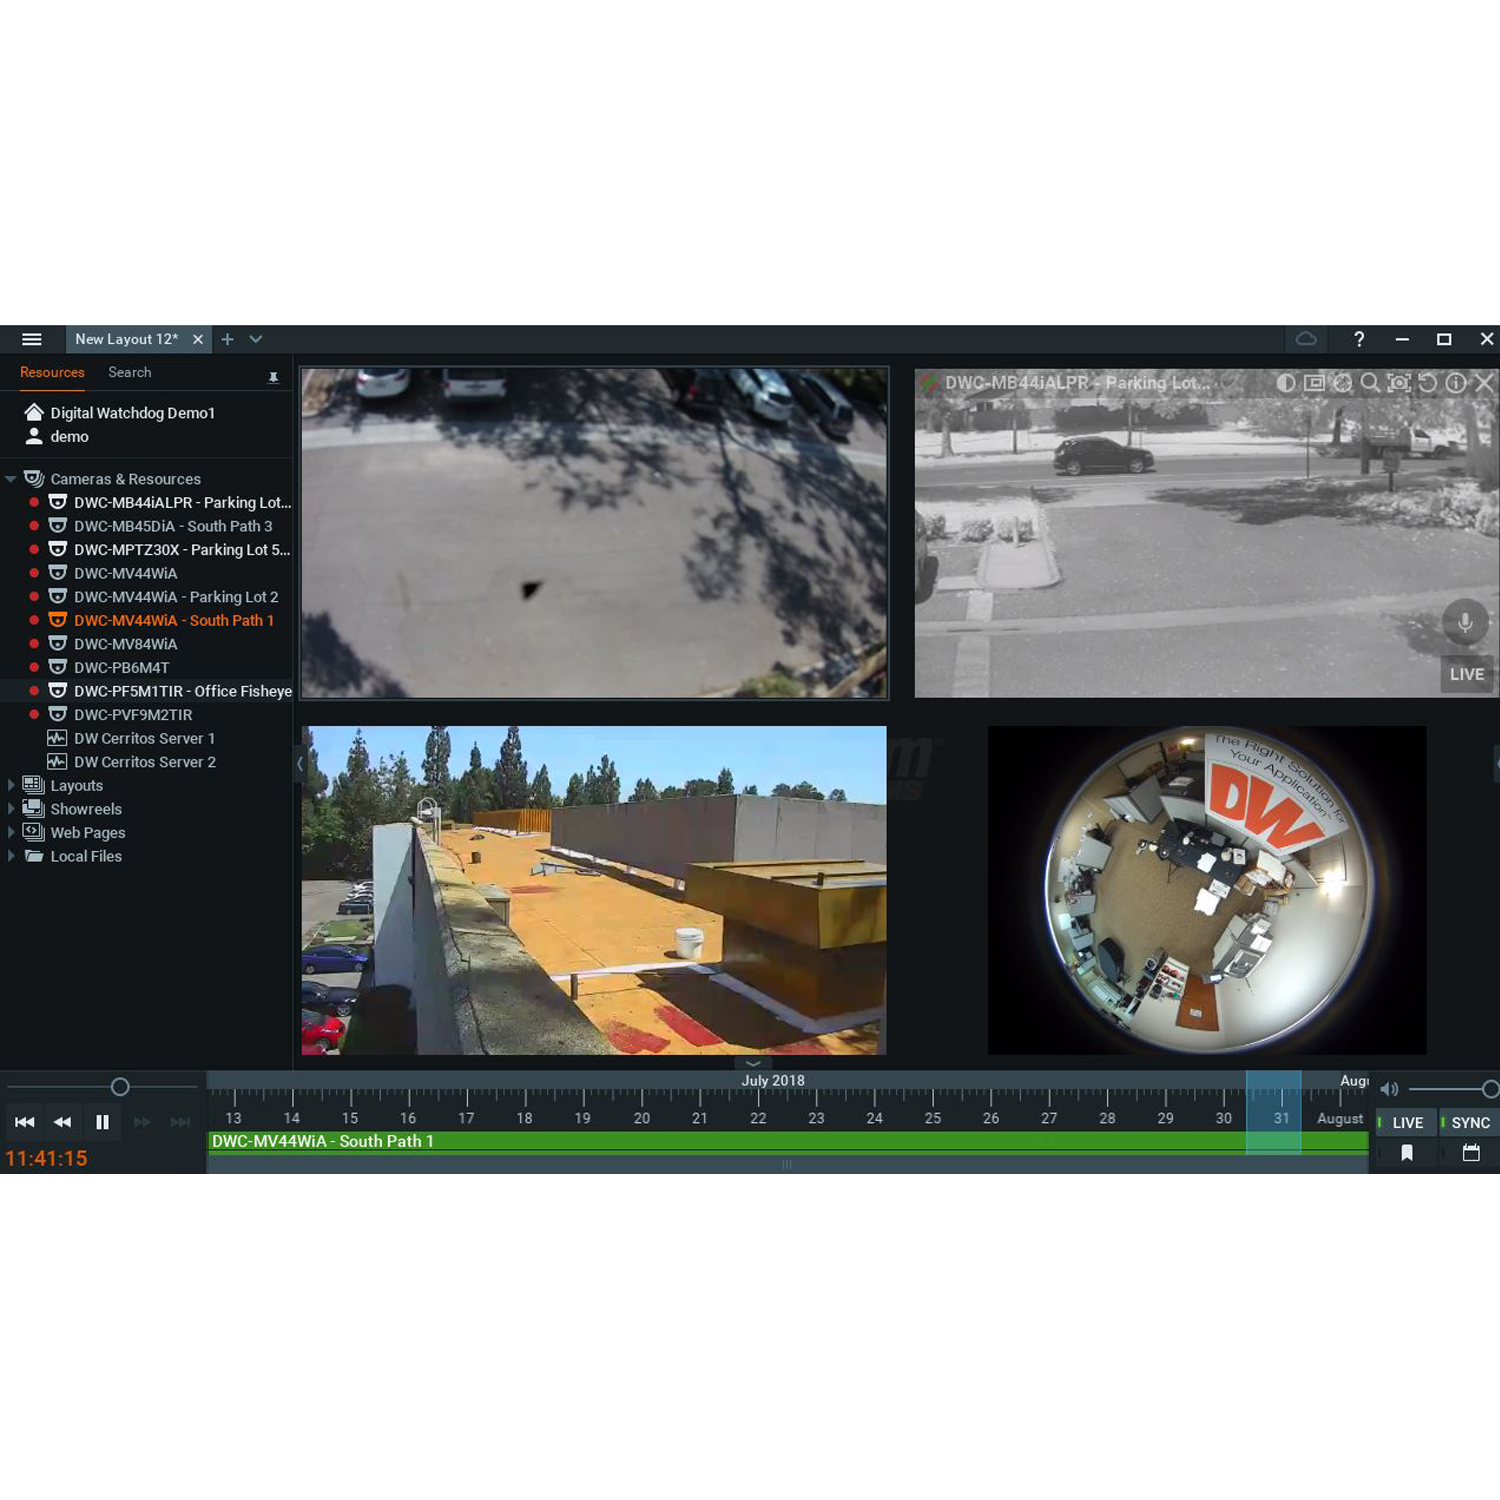
Task: Open the main hamburger menu
Action: [32, 340]
